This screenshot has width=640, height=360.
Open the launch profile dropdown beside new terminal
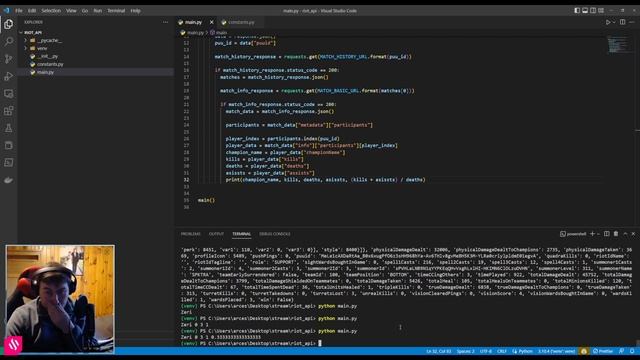[598, 234]
